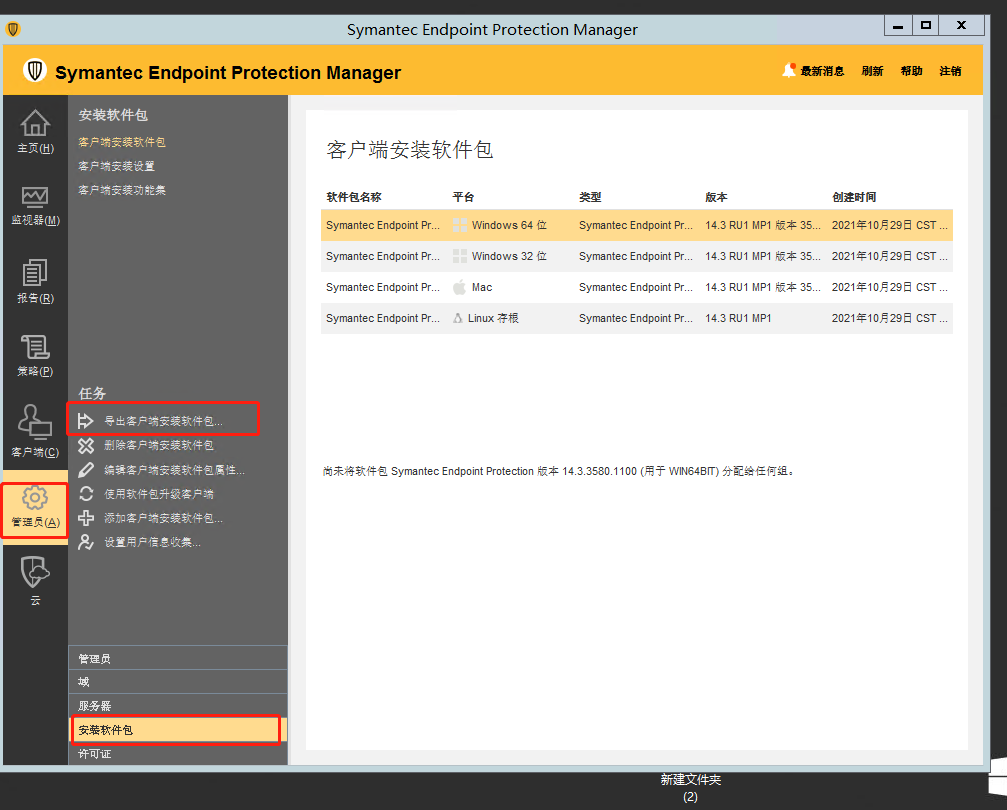Click the Symantec shield logo in header
This screenshot has height=810, width=1007.
35,71
